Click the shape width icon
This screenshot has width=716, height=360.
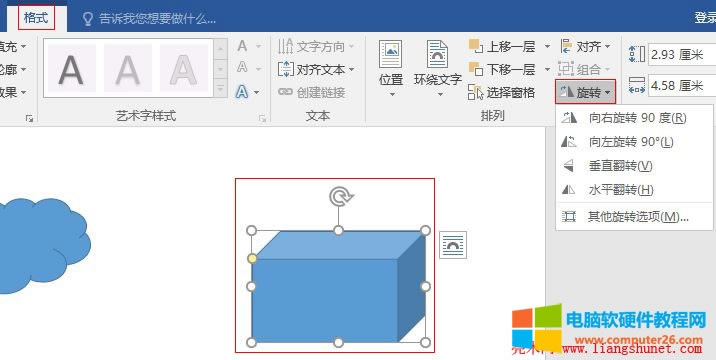tap(637, 85)
